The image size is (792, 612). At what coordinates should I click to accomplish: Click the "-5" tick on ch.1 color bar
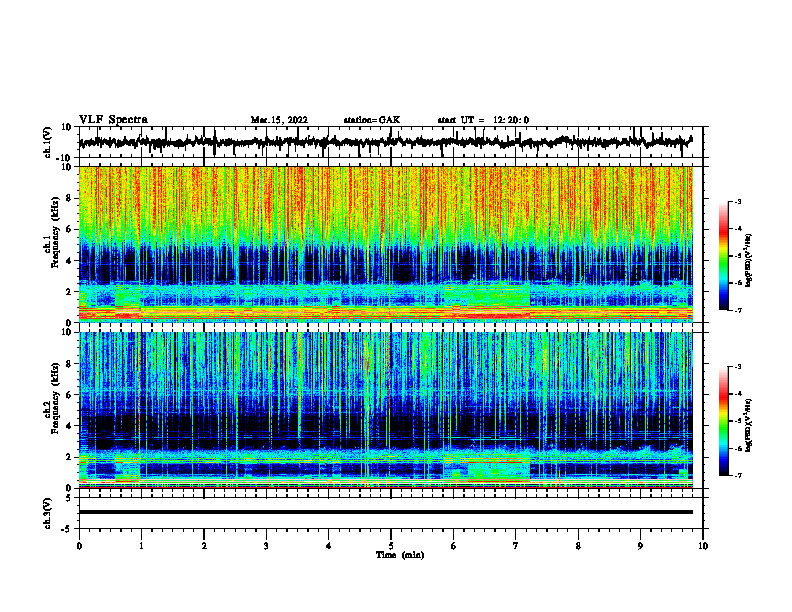[737, 256]
